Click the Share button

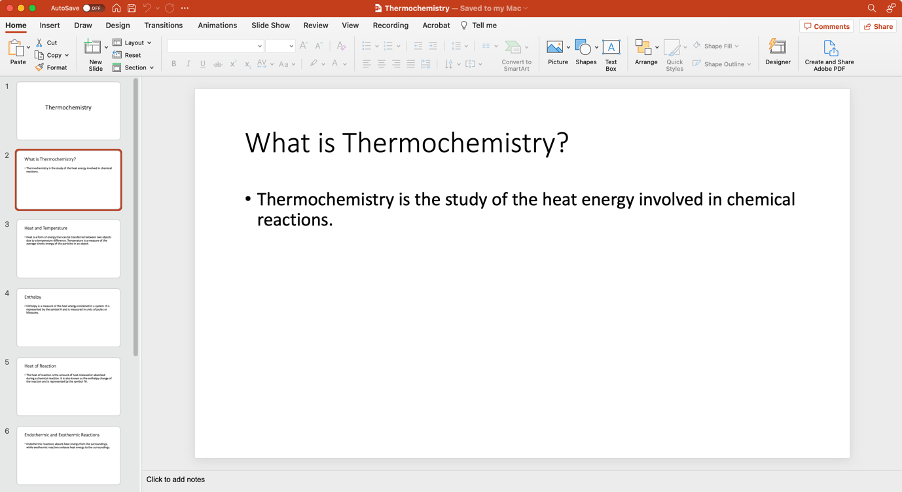click(x=878, y=26)
